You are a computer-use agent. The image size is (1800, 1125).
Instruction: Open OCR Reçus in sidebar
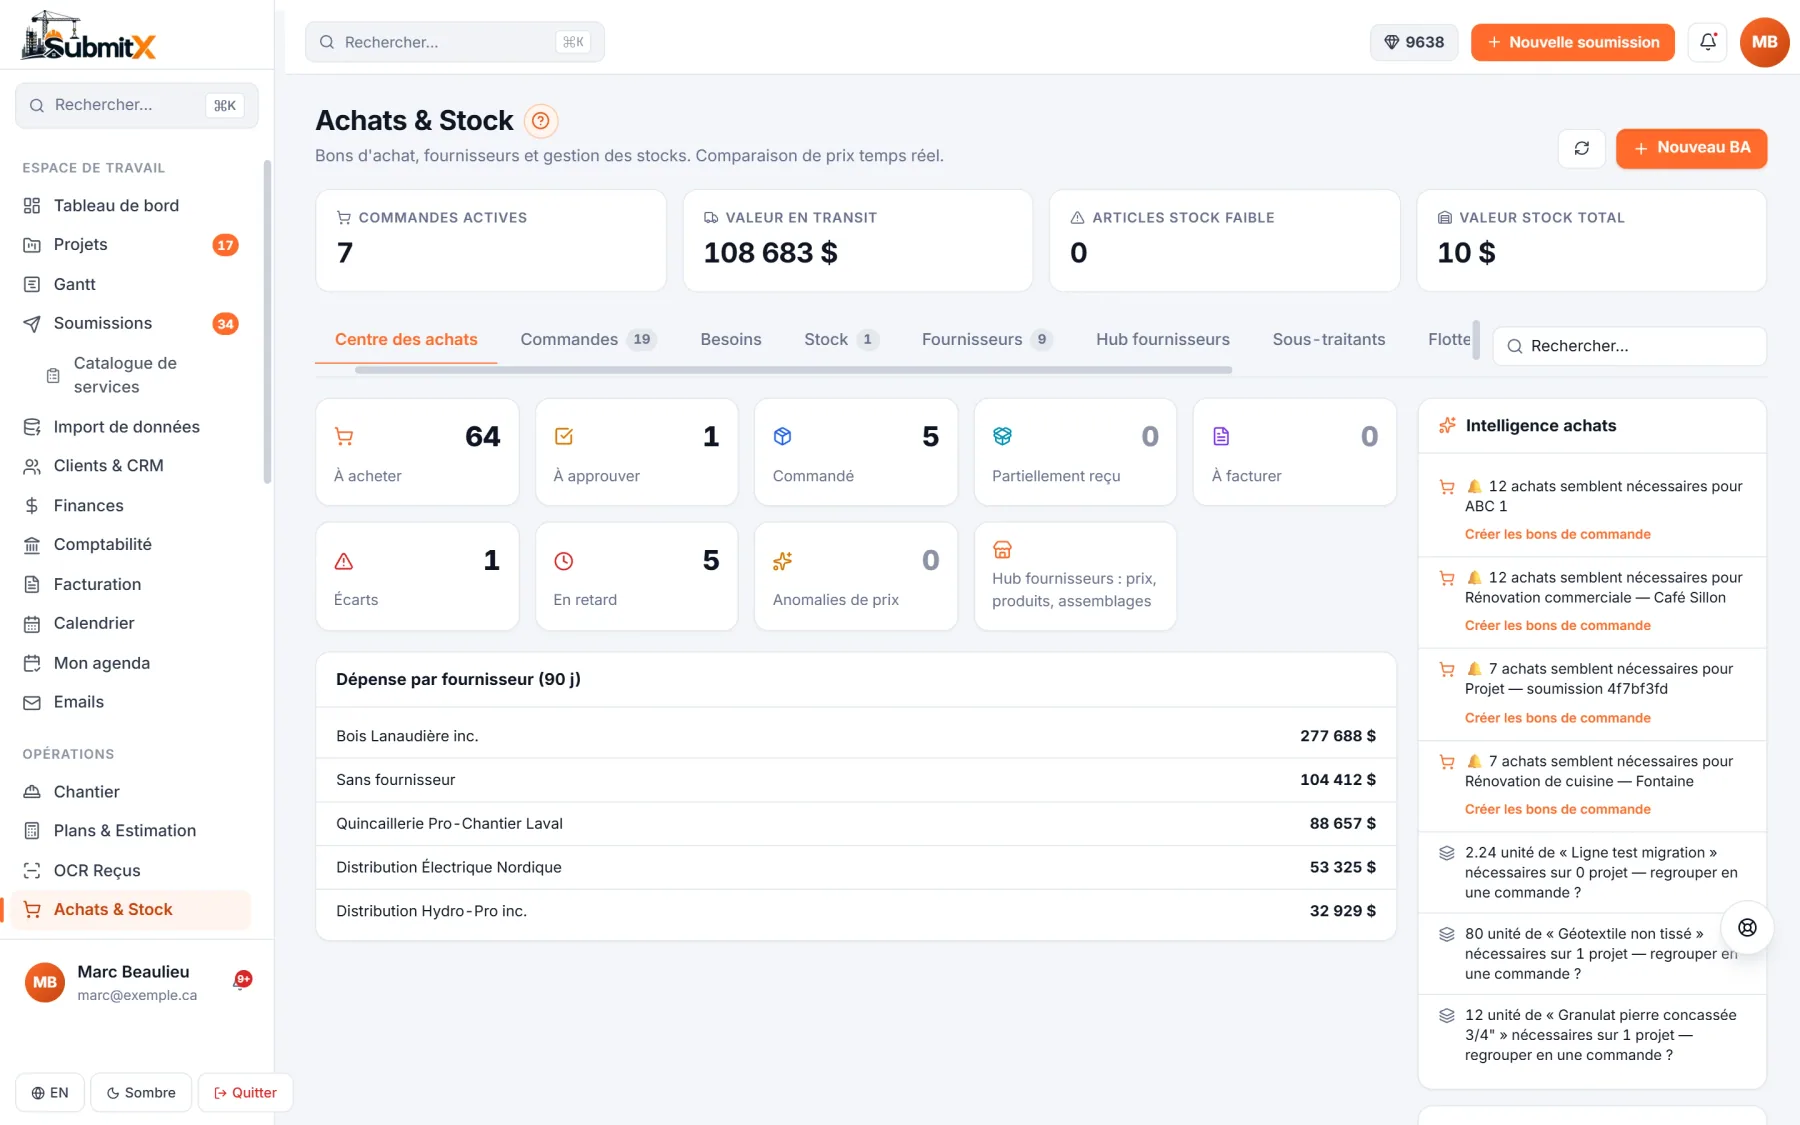tap(131, 870)
